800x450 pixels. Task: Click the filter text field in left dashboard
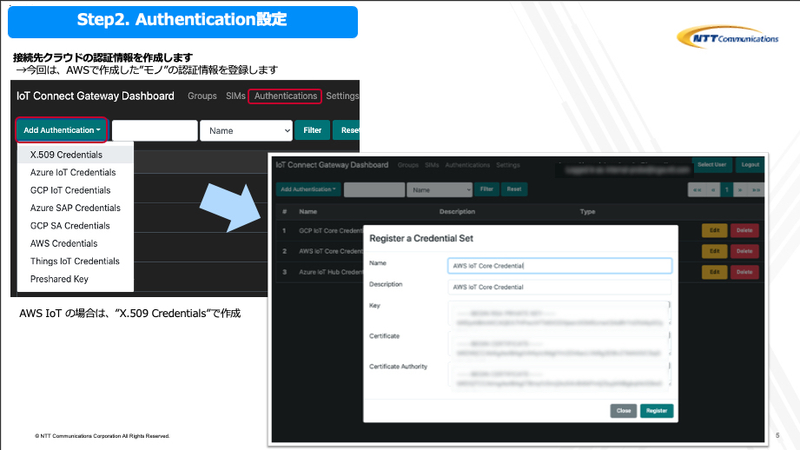click(x=155, y=131)
